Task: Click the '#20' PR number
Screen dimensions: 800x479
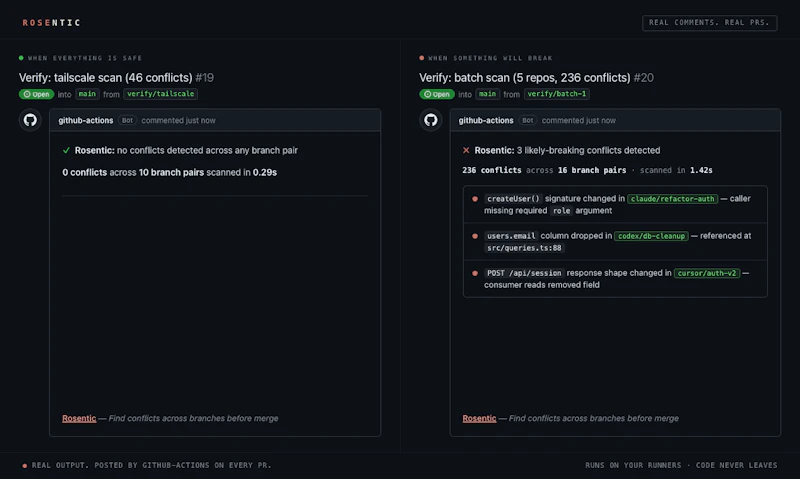Action: [643, 78]
